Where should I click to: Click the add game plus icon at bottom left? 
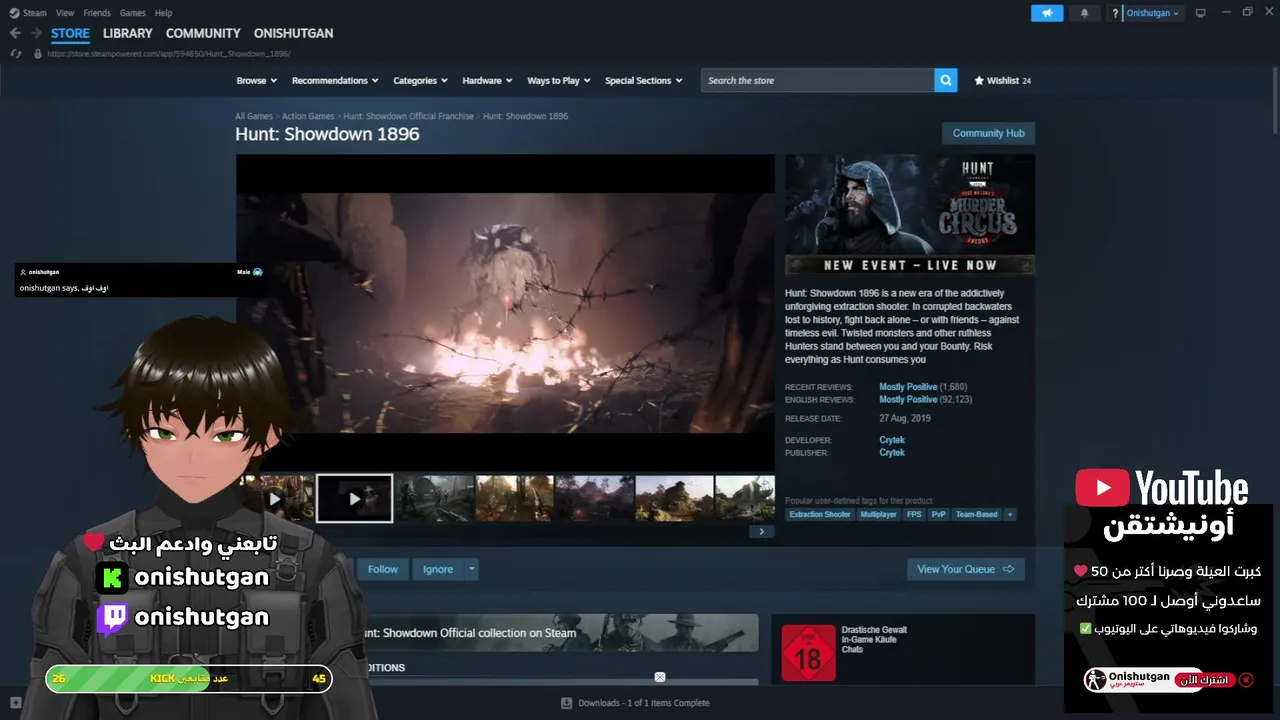click(x=15, y=703)
